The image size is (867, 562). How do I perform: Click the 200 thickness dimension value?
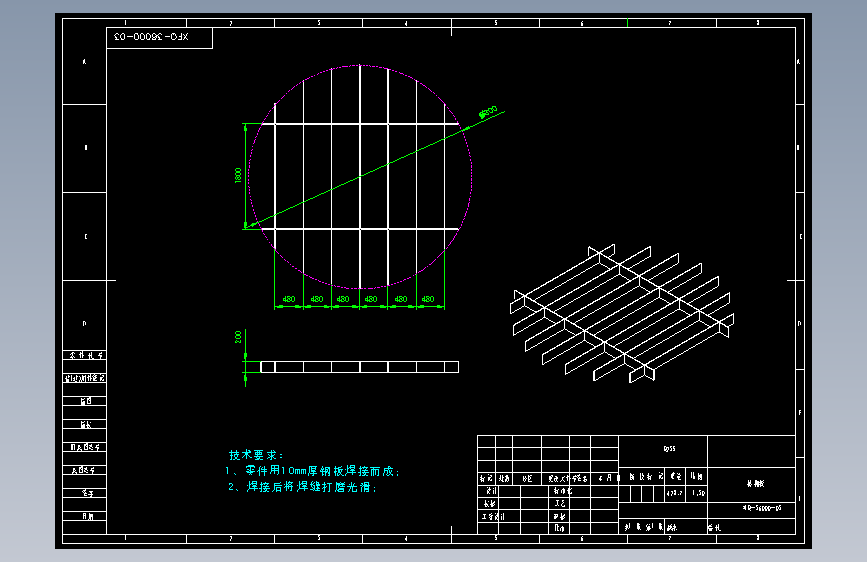[x=238, y=337]
